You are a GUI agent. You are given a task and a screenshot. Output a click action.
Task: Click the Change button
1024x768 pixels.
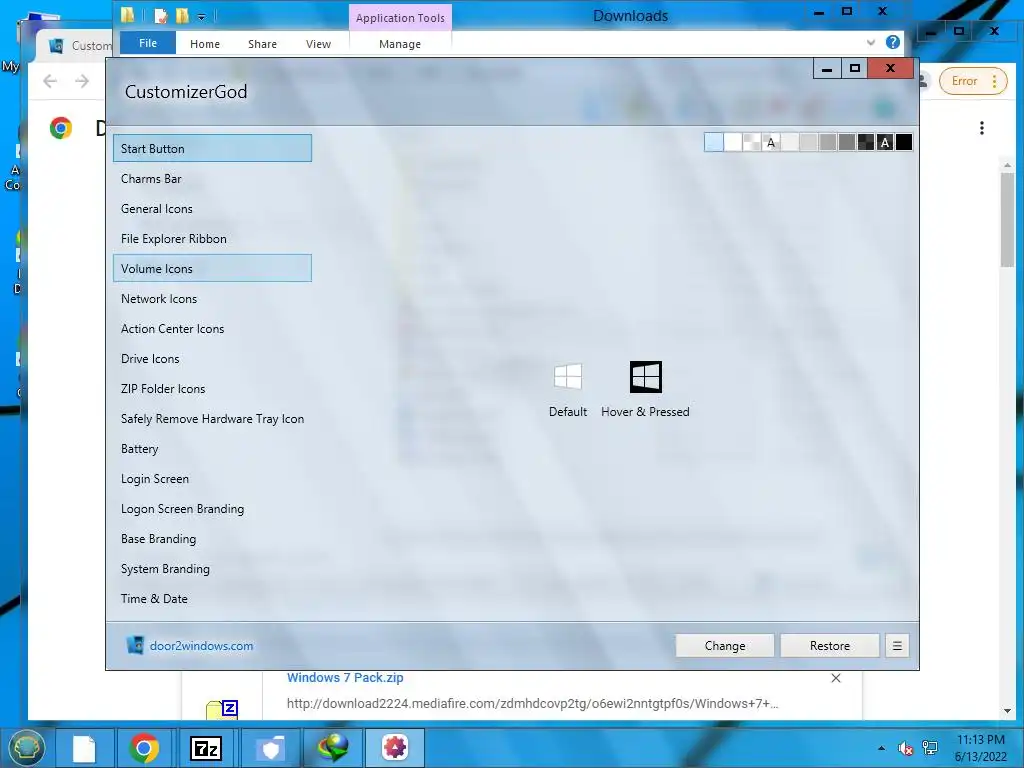point(725,646)
